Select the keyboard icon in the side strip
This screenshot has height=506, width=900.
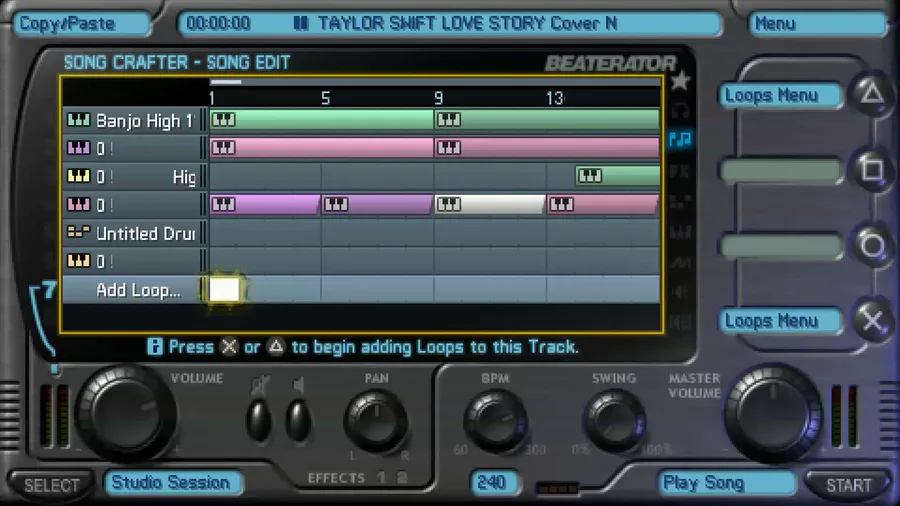(x=680, y=232)
